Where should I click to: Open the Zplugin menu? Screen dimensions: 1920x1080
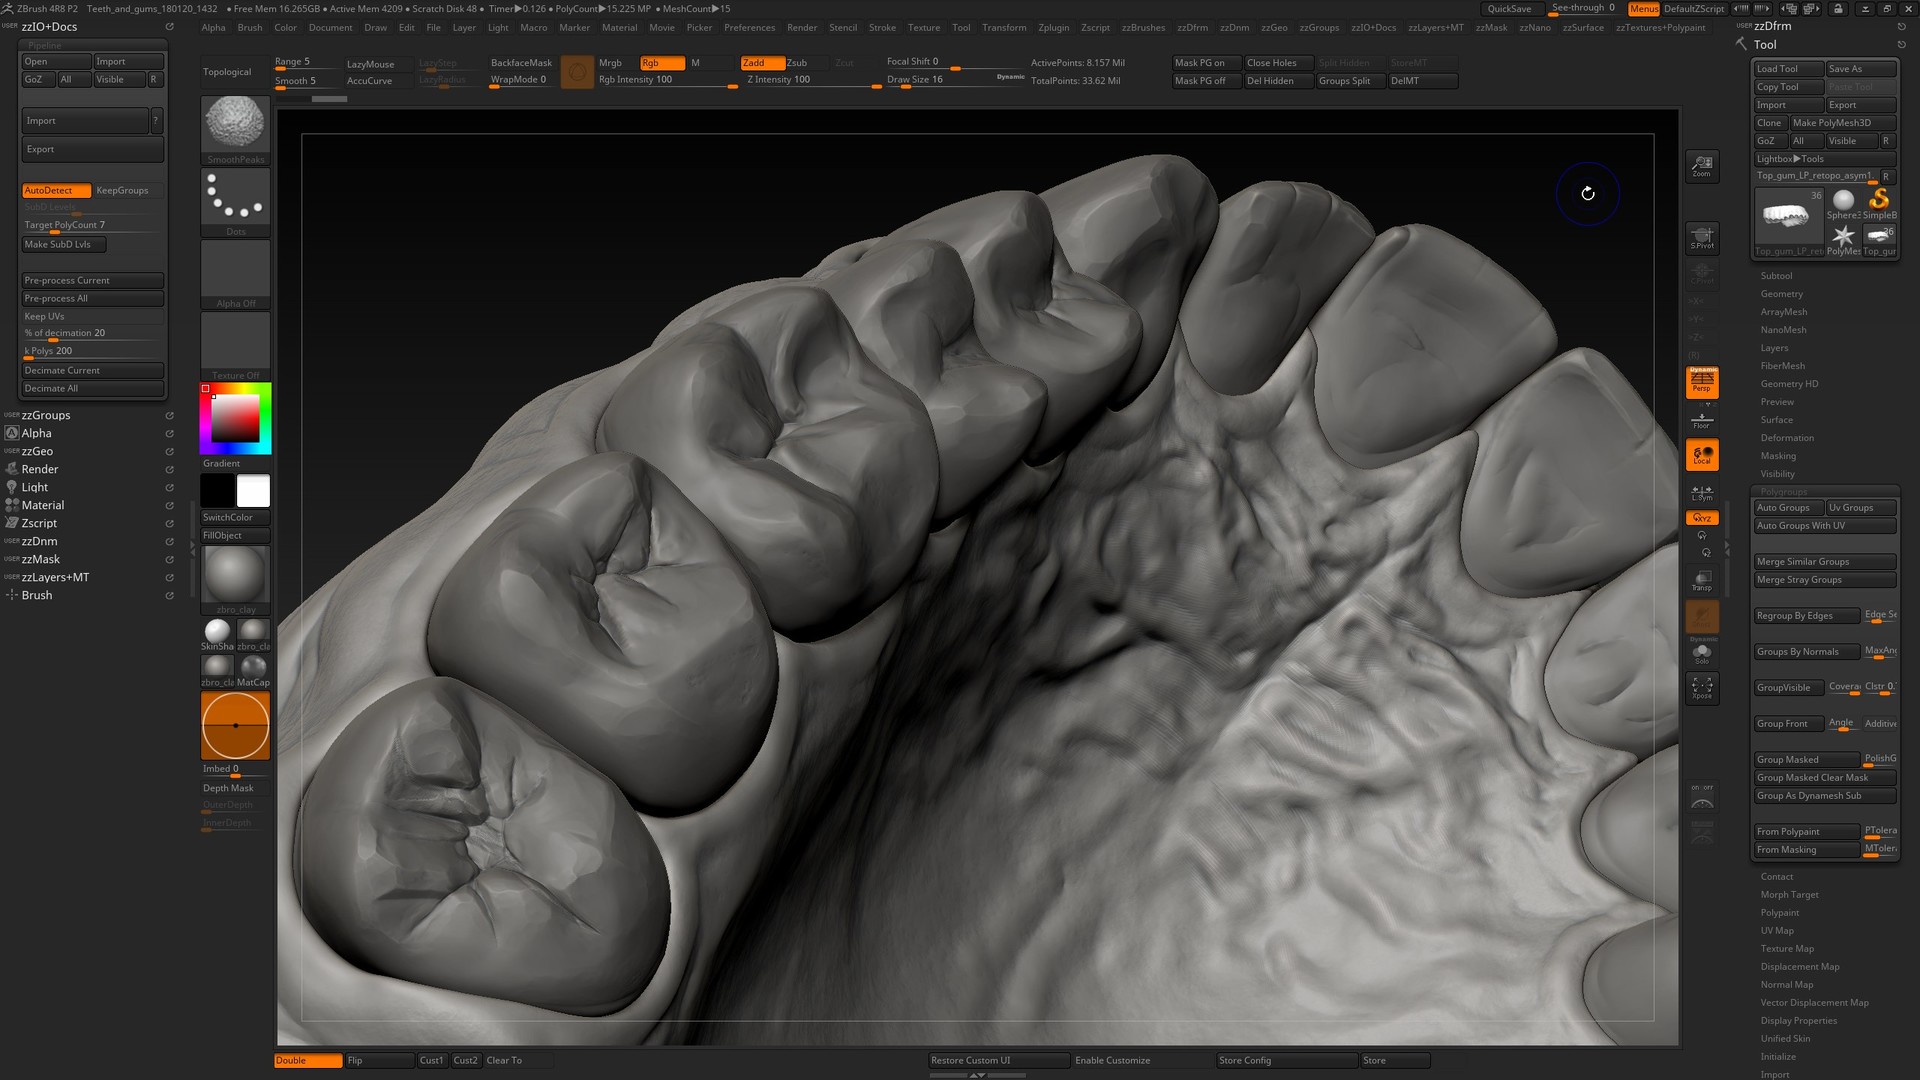coord(1053,28)
